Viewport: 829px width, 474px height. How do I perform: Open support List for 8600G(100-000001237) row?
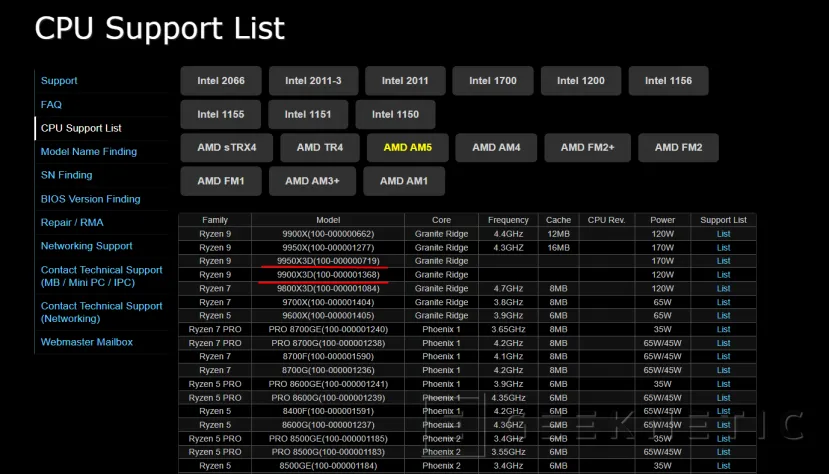click(723, 425)
